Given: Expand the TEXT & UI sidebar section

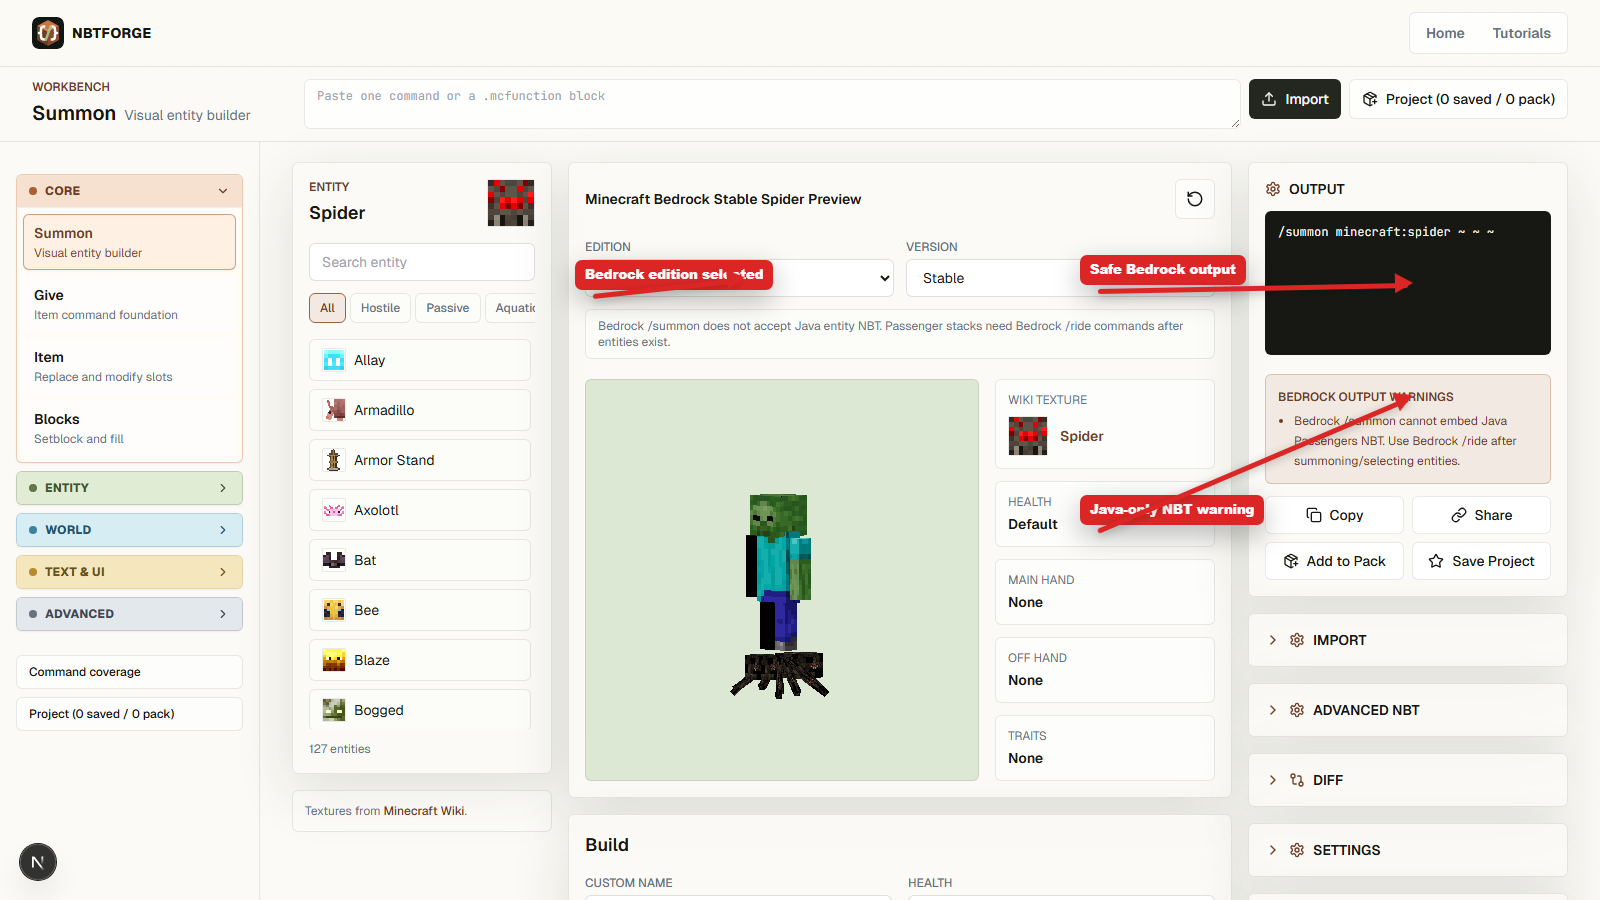Looking at the screenshot, I should click(x=129, y=572).
